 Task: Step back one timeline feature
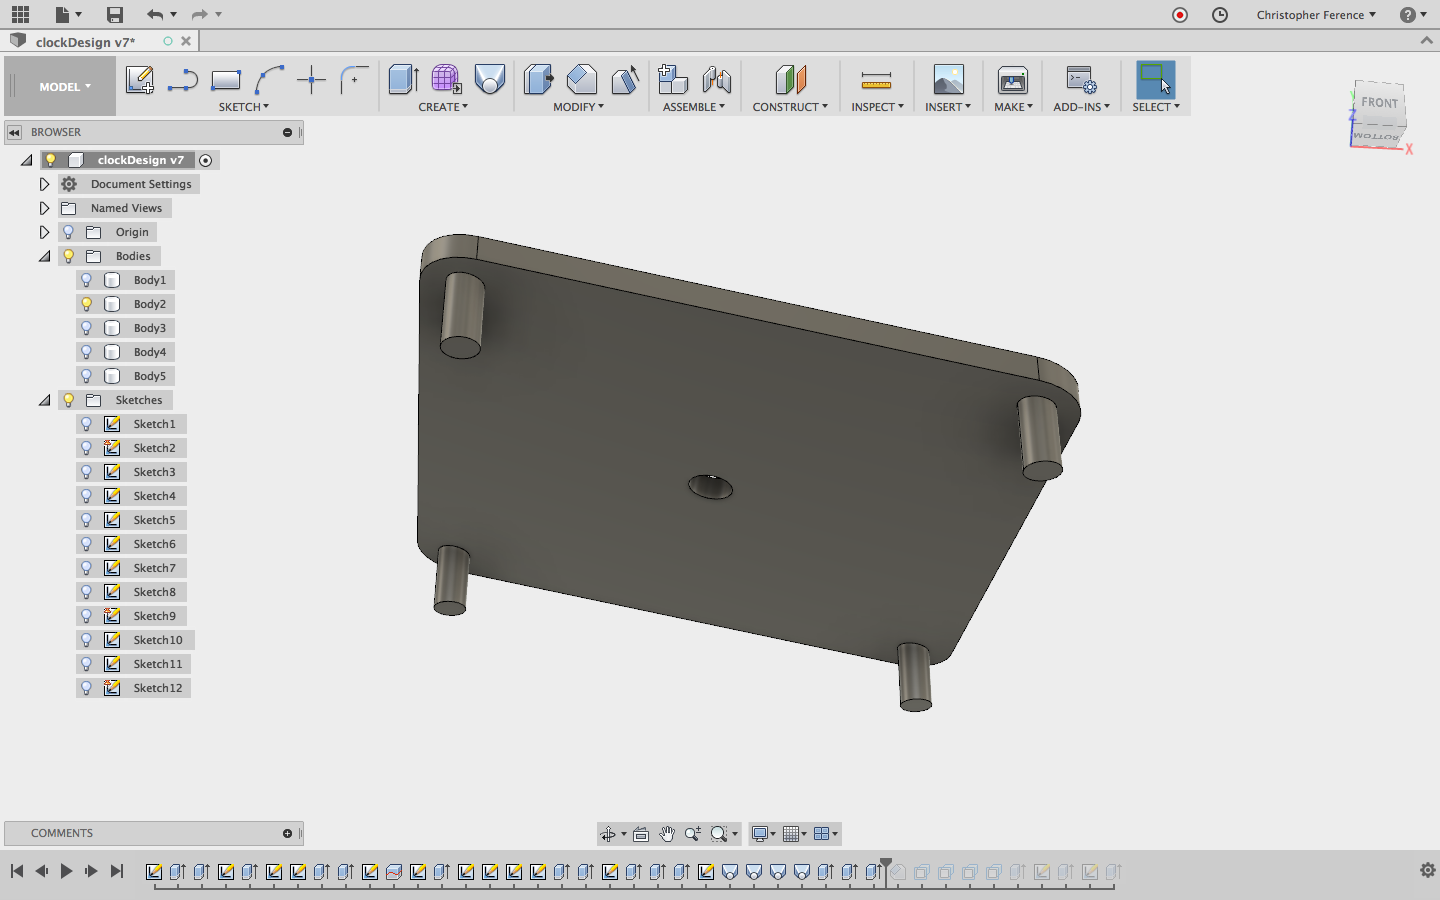coord(41,871)
